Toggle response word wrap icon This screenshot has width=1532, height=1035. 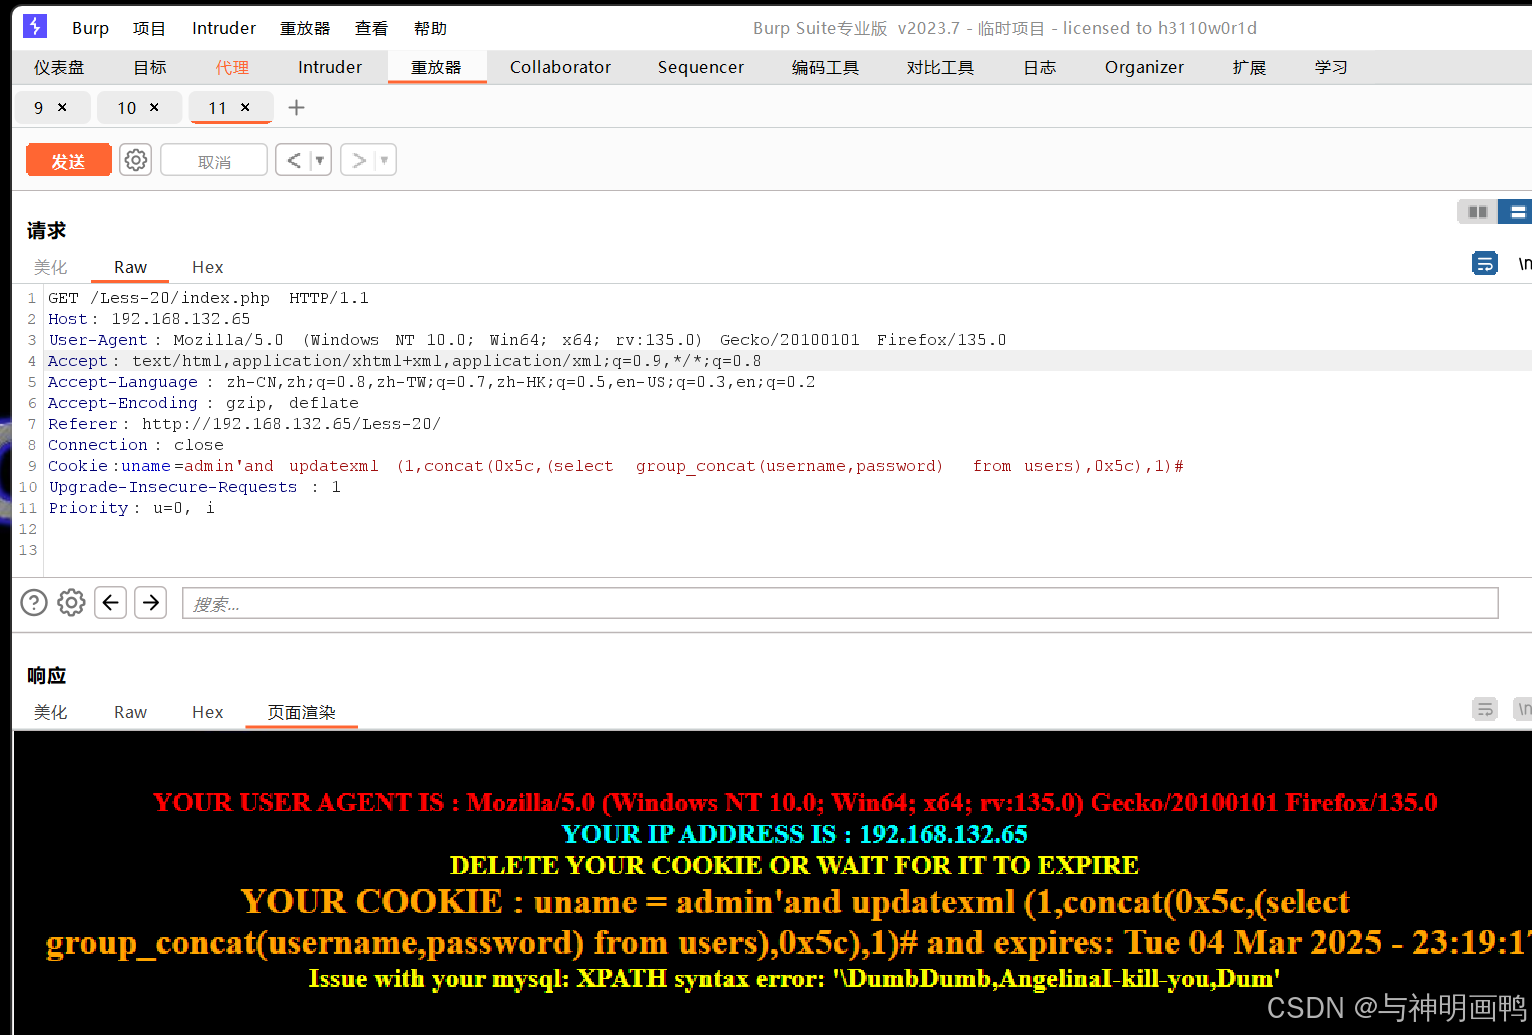tap(1485, 709)
